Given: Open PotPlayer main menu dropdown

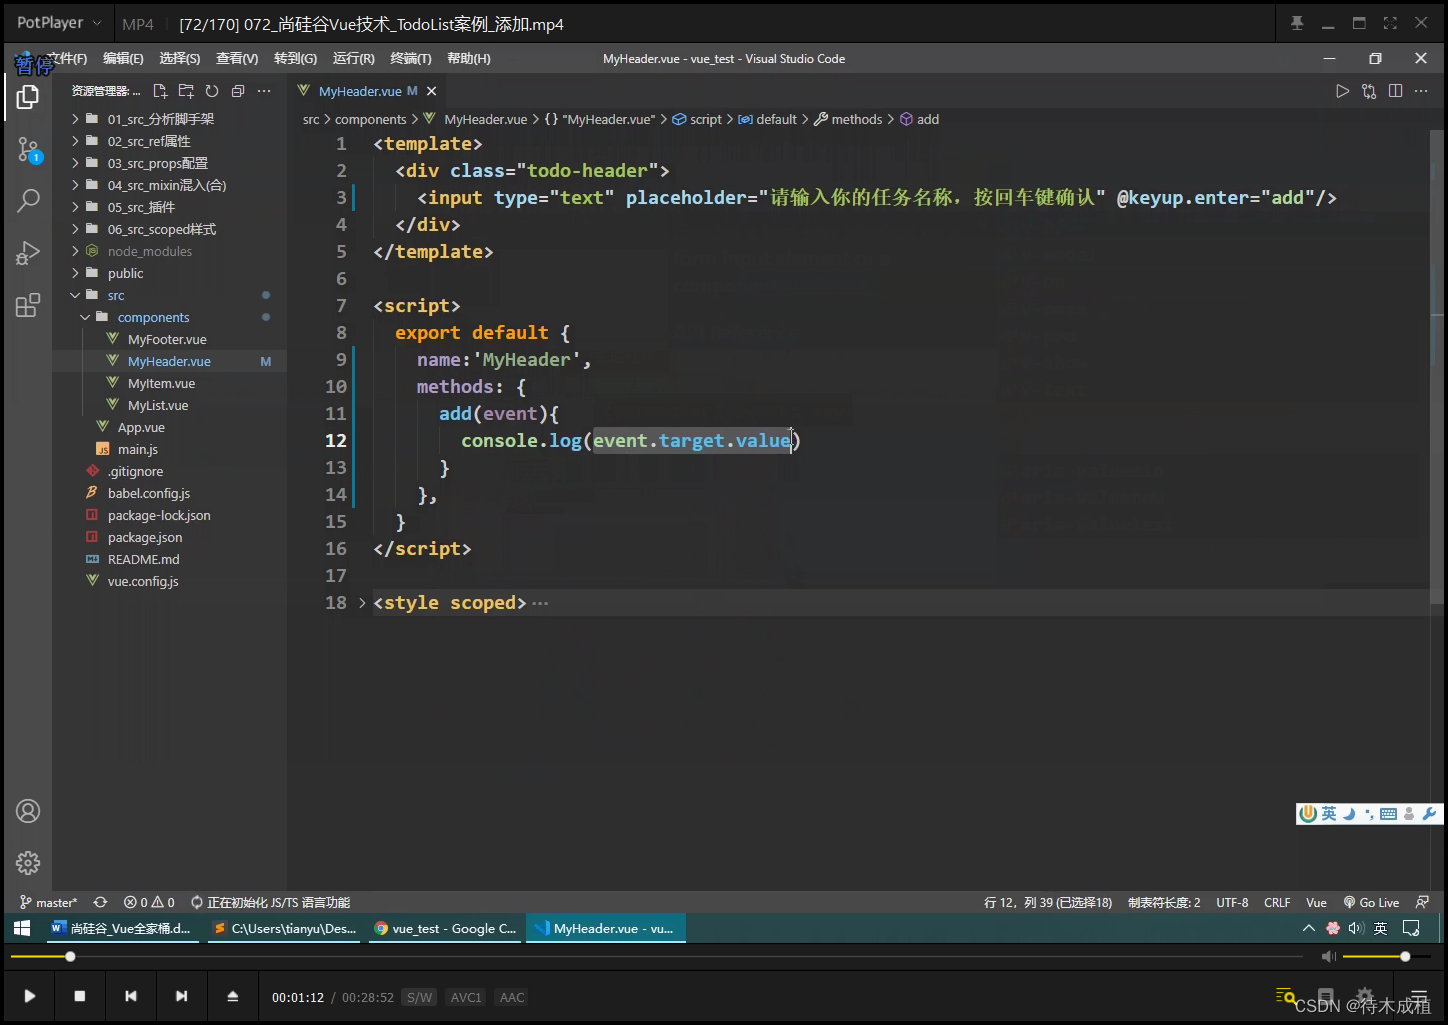Looking at the screenshot, I should 59,23.
